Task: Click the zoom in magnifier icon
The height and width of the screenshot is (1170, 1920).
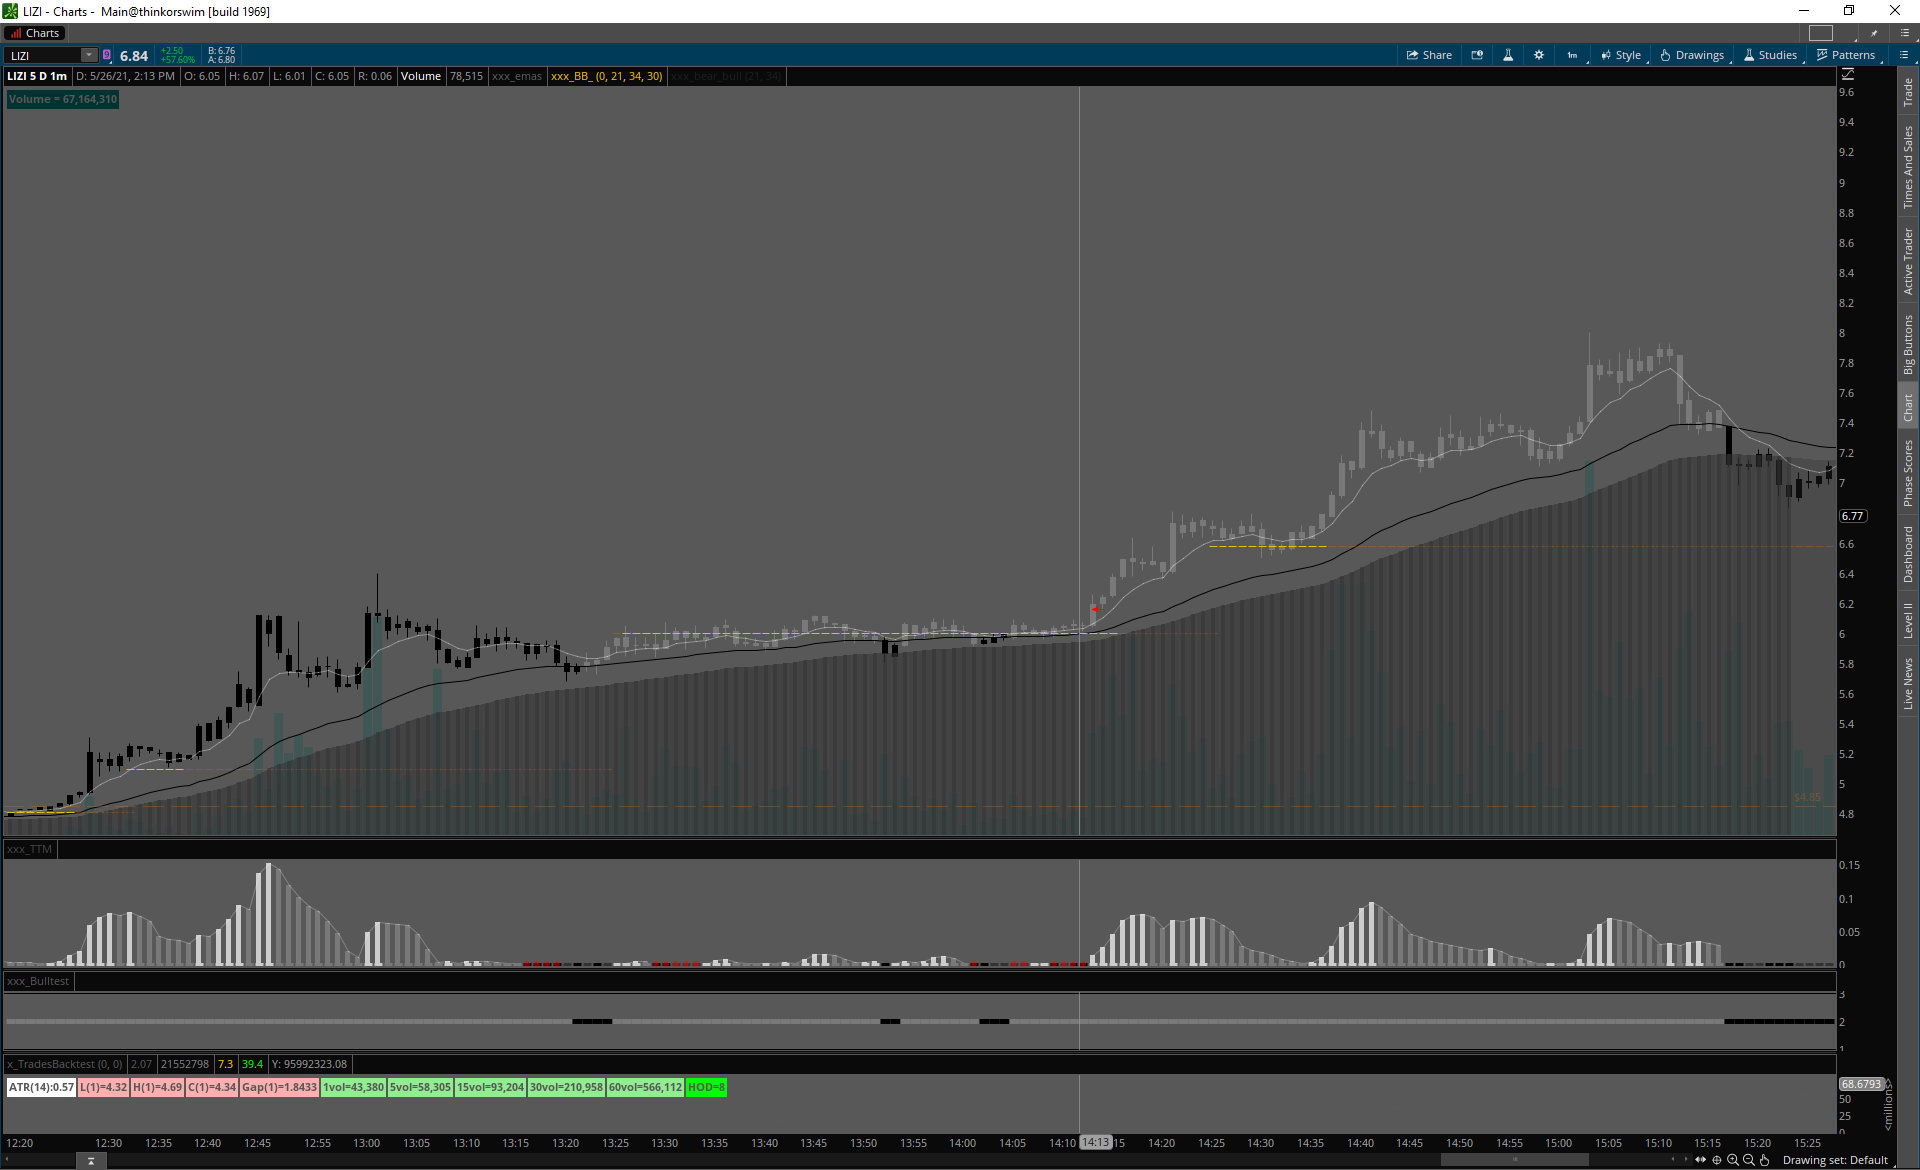Action: tap(1733, 1160)
